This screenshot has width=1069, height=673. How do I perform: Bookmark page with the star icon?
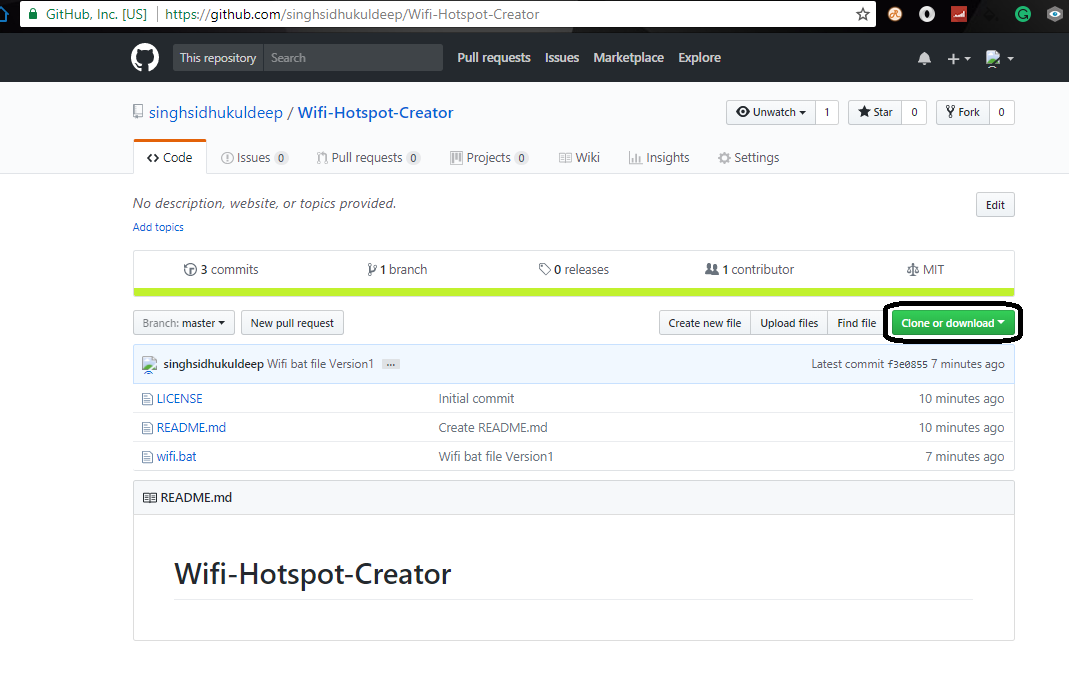862,14
